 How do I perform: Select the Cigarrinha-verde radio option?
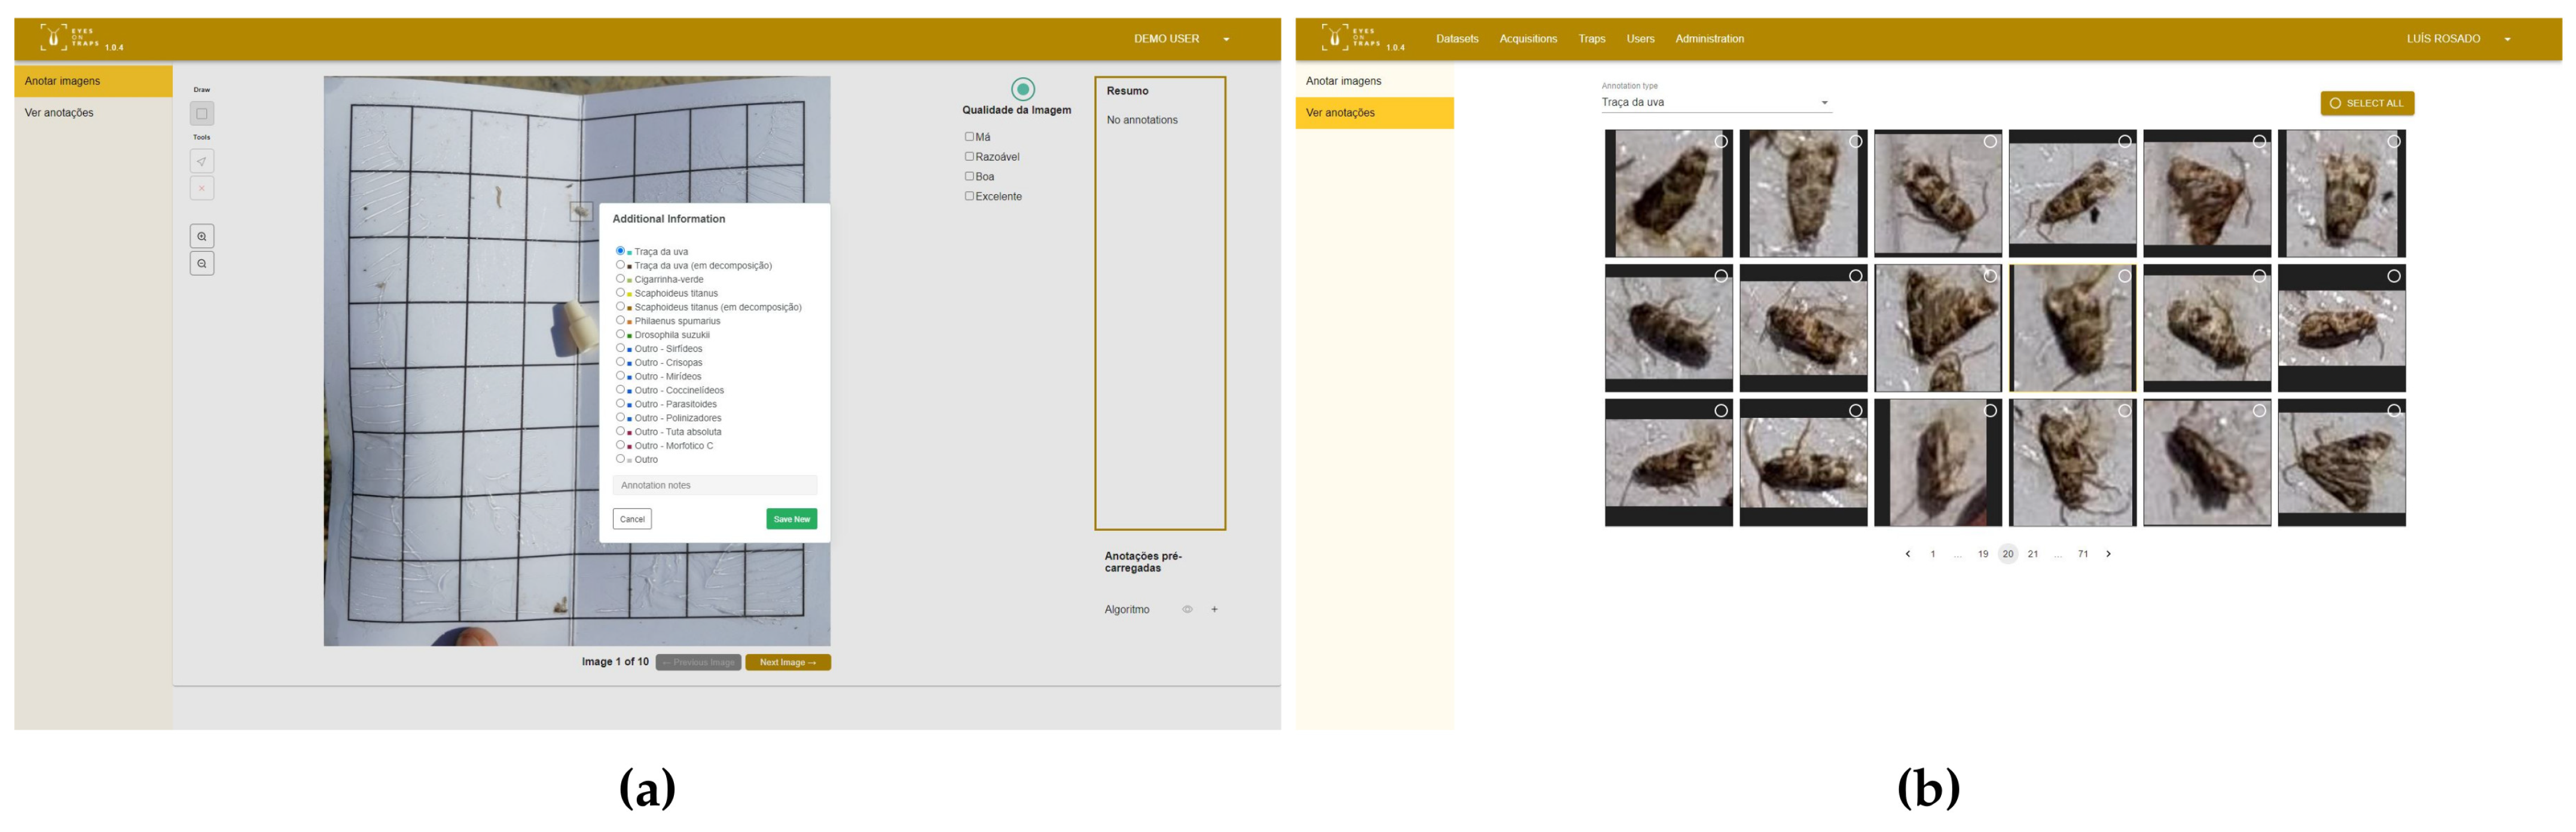[x=620, y=279]
